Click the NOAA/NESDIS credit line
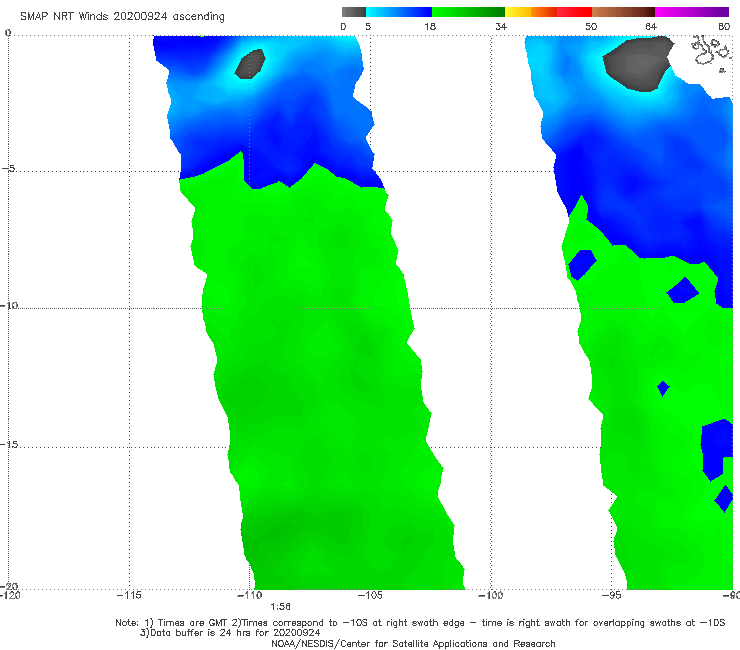Viewport: 740px width, 650px height. 413,643
